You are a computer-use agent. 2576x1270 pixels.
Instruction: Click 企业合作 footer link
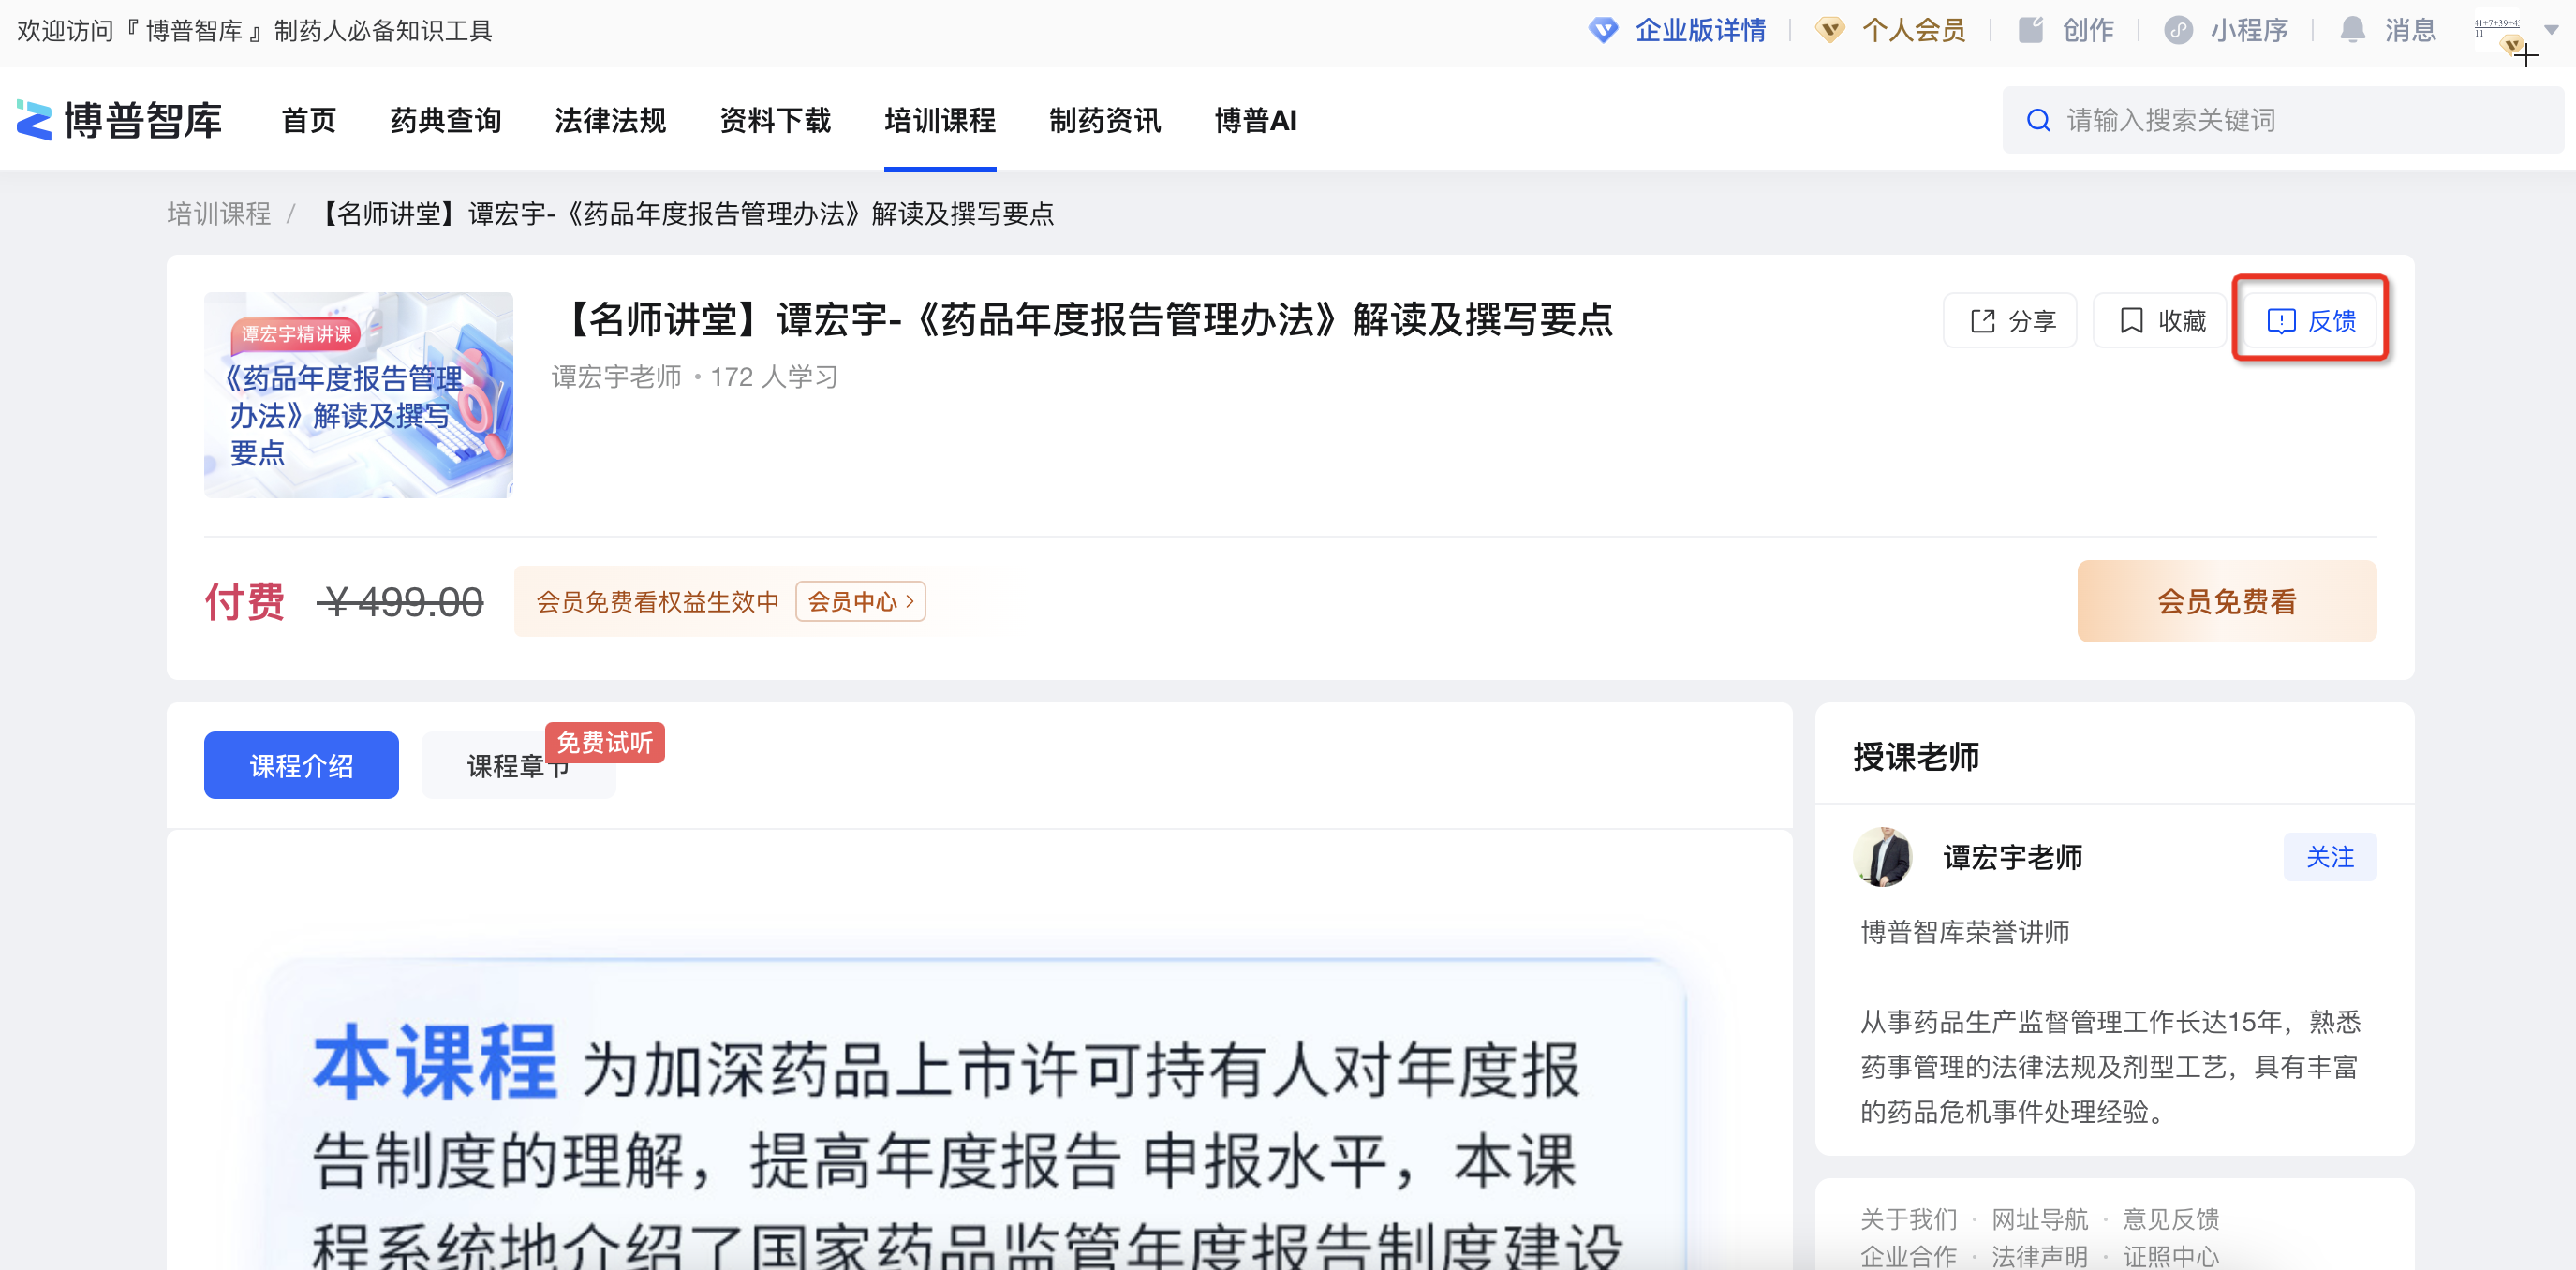[x=1908, y=1256]
